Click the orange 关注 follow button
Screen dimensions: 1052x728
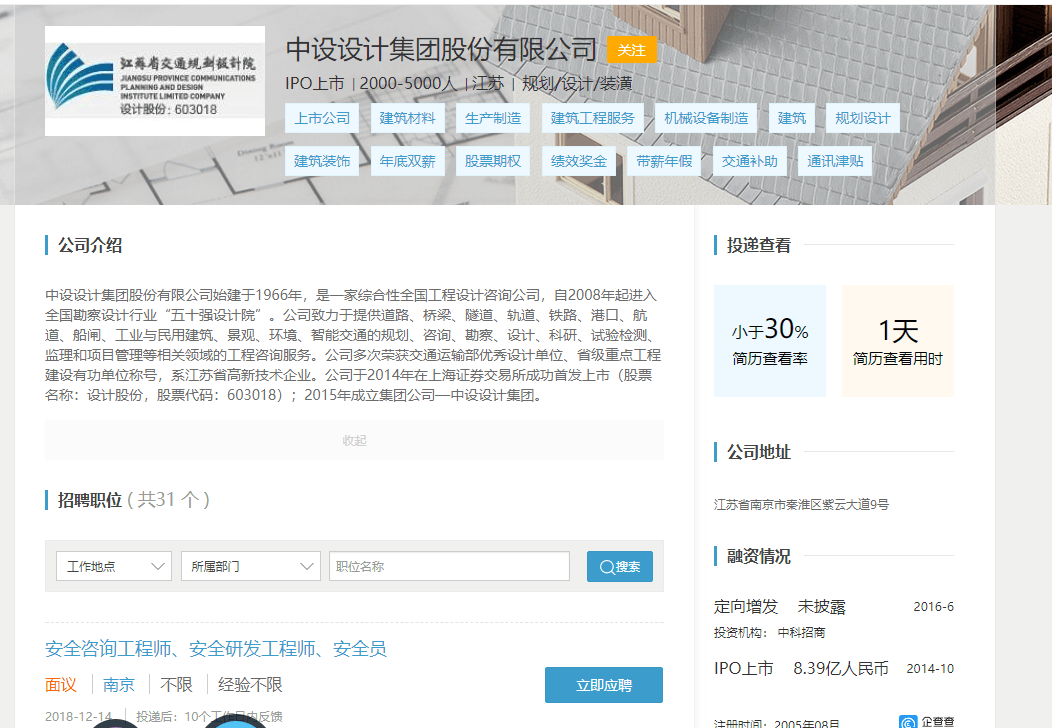(631, 50)
